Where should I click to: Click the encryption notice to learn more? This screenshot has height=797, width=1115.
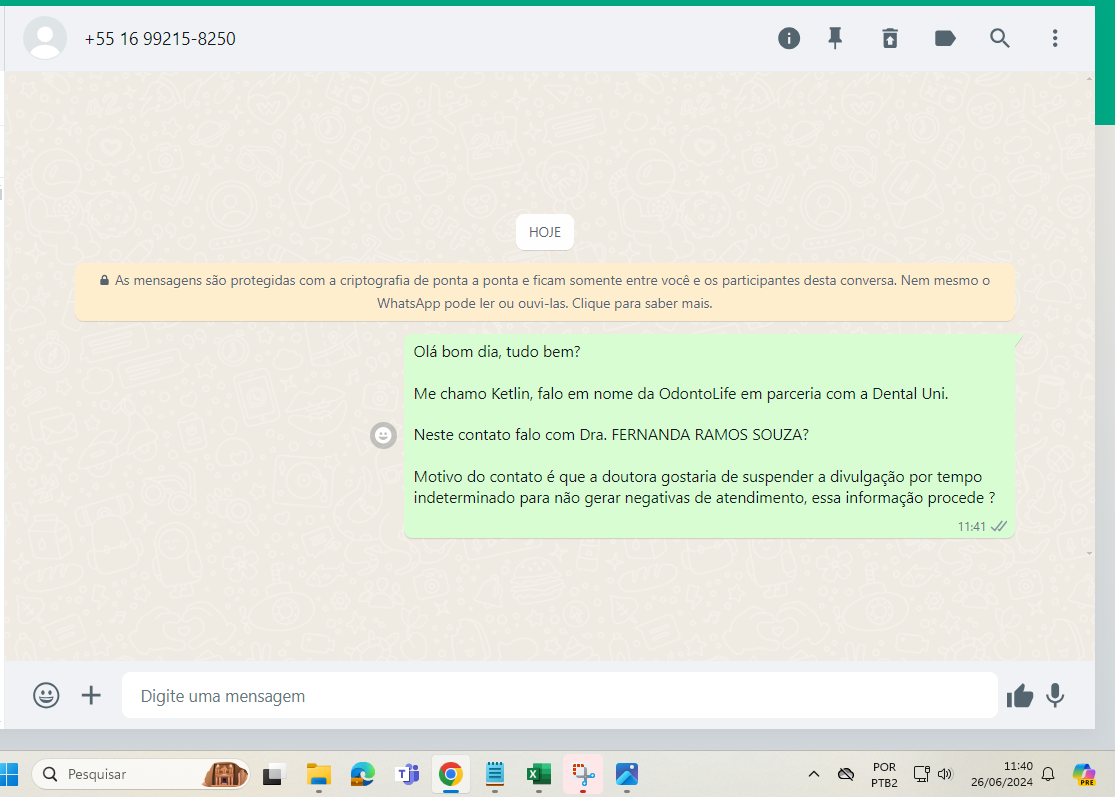tap(545, 291)
